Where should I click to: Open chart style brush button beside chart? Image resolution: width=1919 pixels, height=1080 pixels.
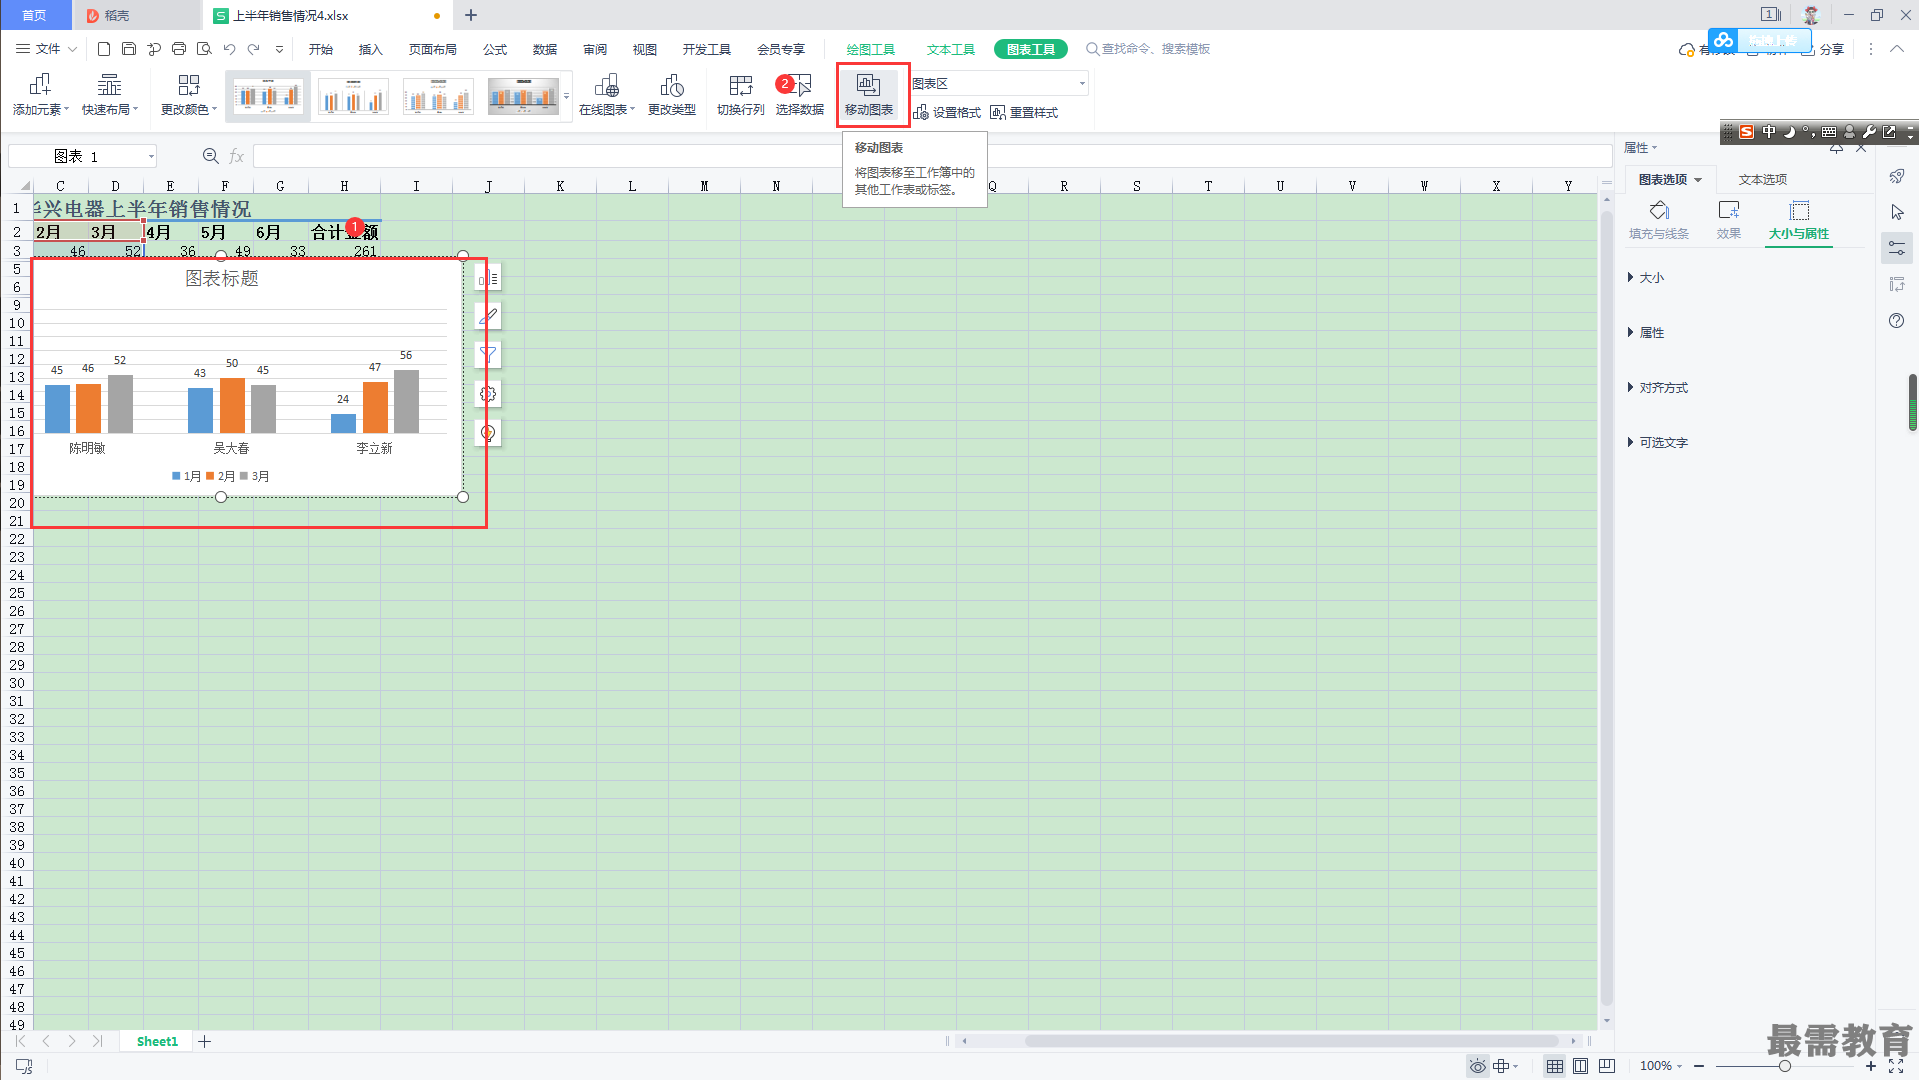tap(488, 317)
